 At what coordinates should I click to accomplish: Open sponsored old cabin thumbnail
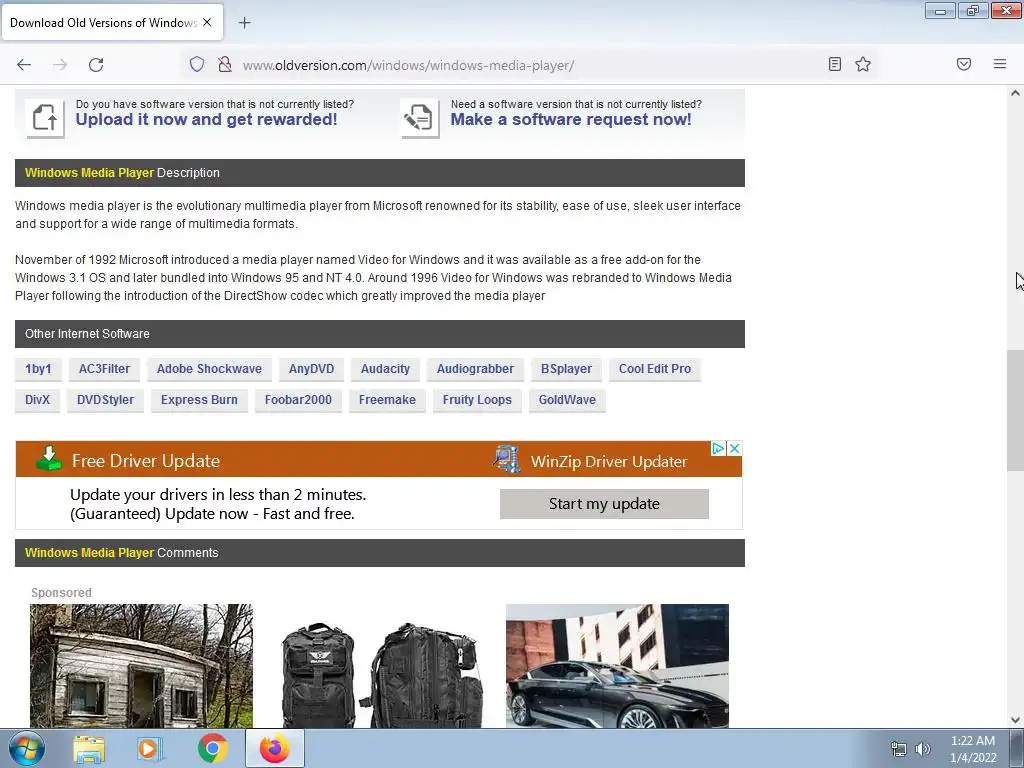pos(141,665)
